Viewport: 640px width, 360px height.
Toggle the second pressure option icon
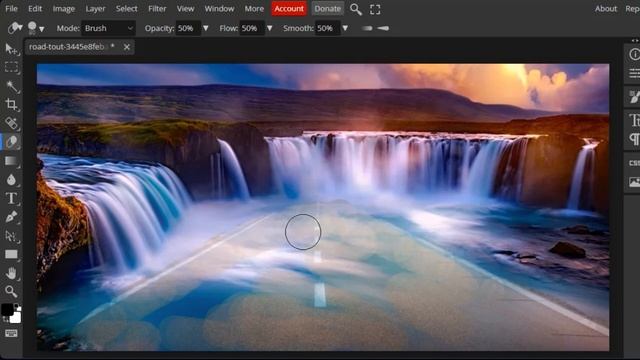[383, 28]
